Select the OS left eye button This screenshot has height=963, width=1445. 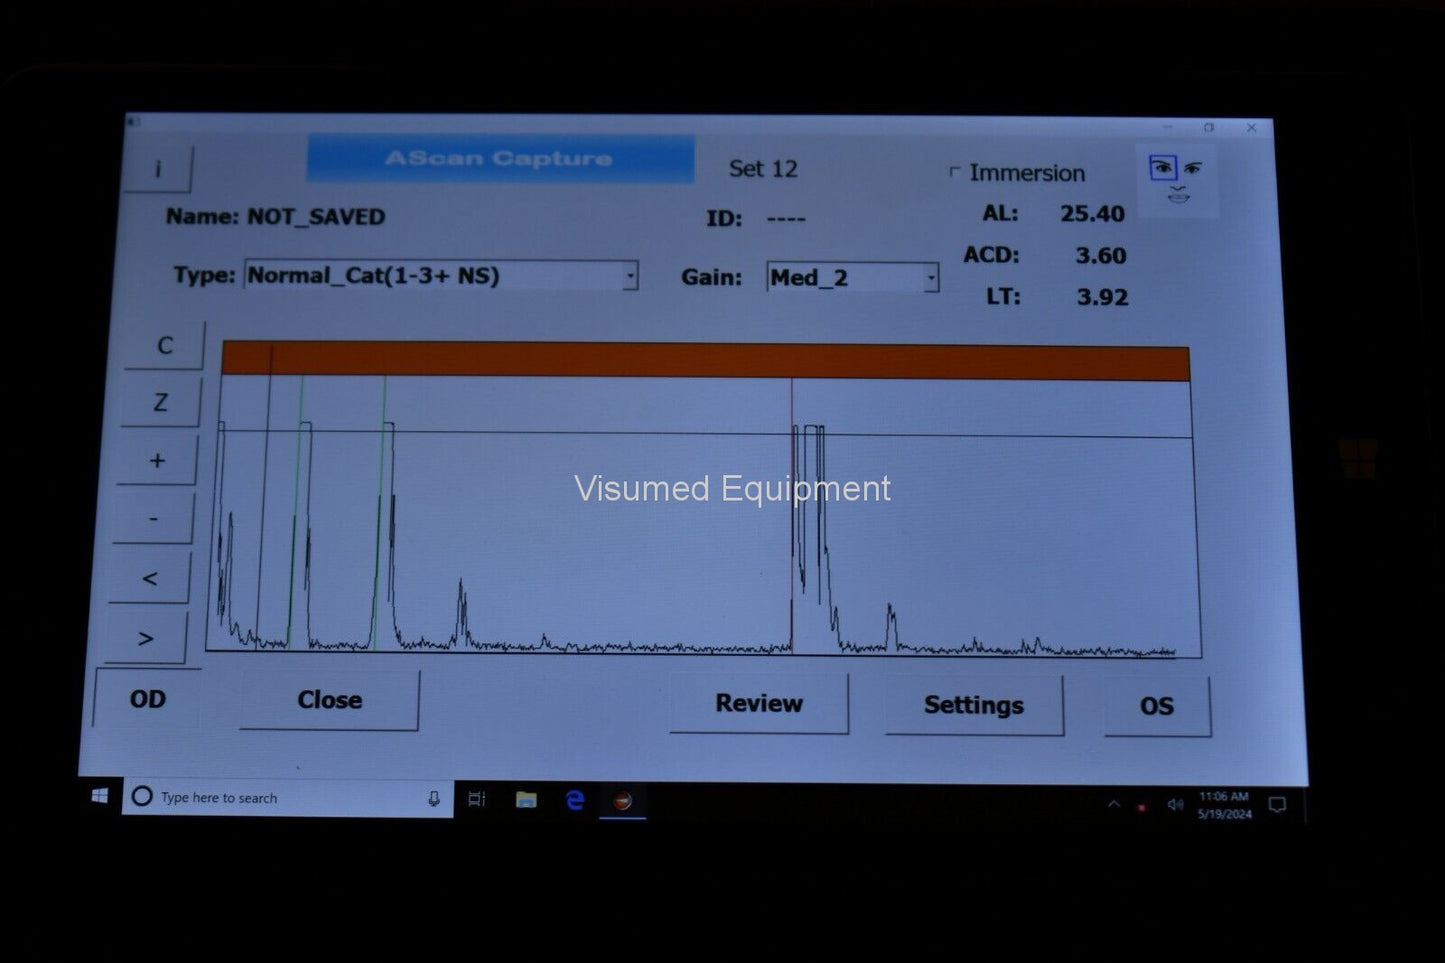[x=1157, y=706]
